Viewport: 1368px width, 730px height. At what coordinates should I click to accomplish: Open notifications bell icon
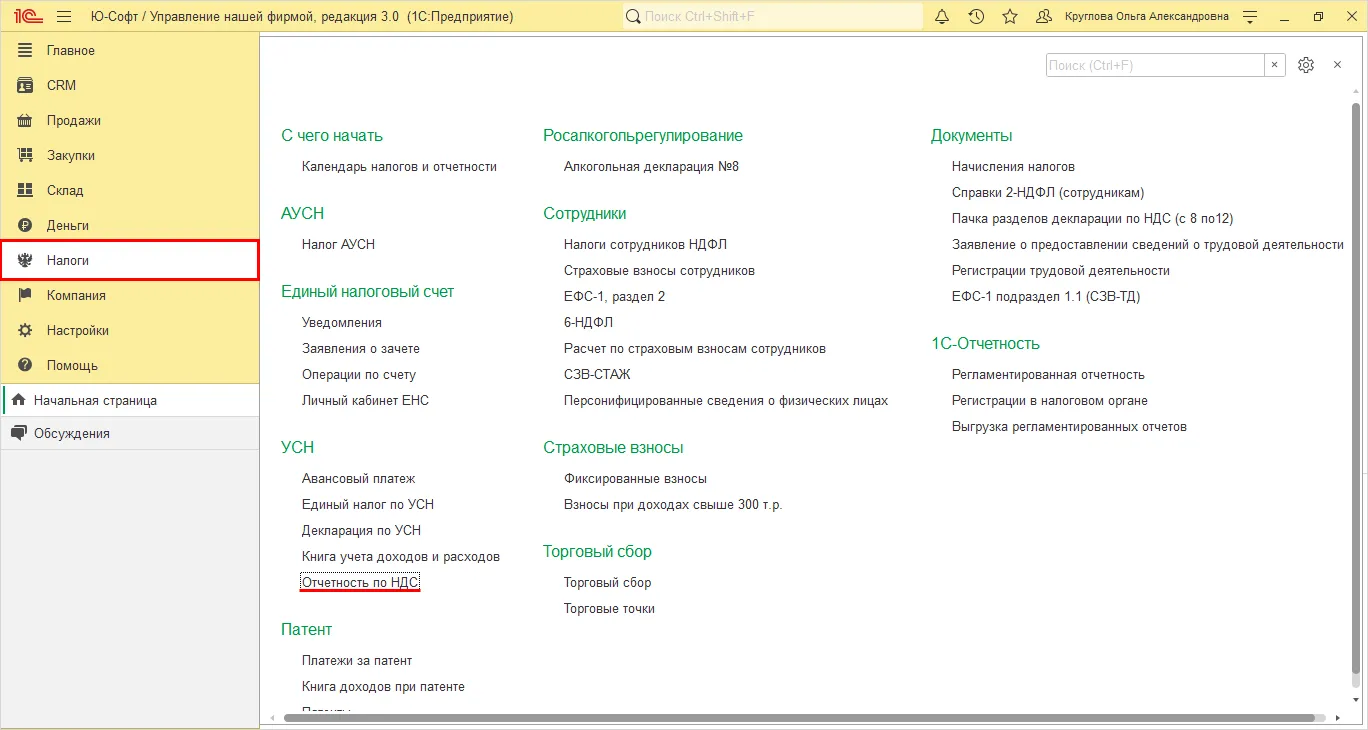click(942, 17)
